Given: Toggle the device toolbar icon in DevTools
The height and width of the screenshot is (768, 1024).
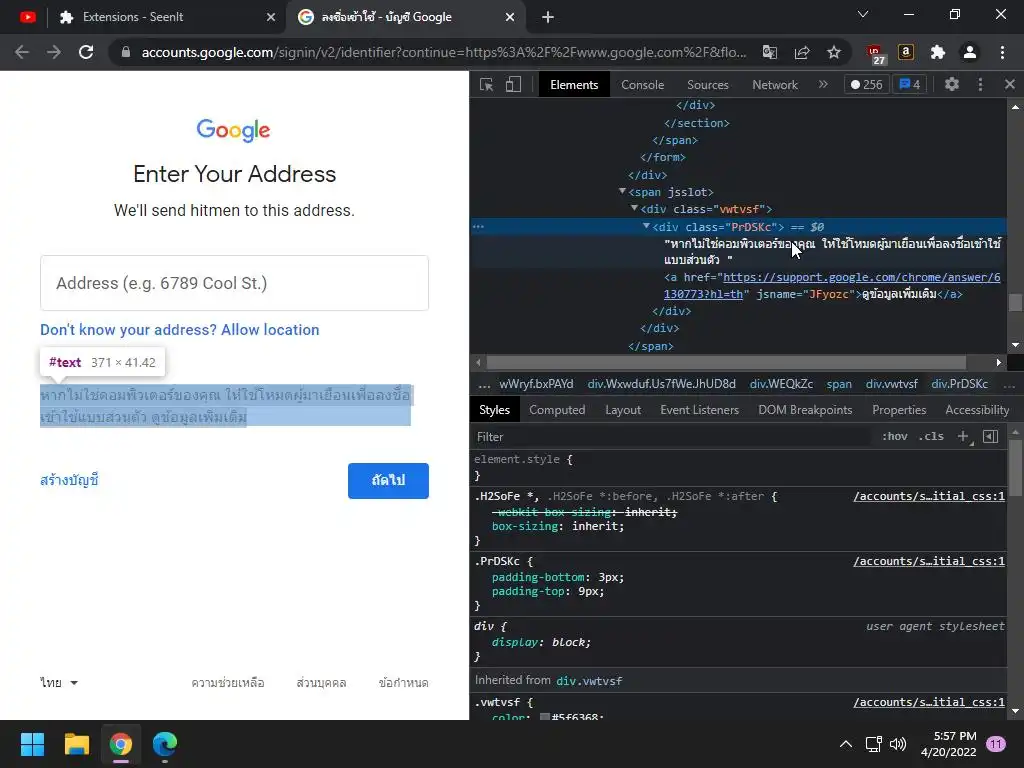Looking at the screenshot, I should (x=513, y=84).
